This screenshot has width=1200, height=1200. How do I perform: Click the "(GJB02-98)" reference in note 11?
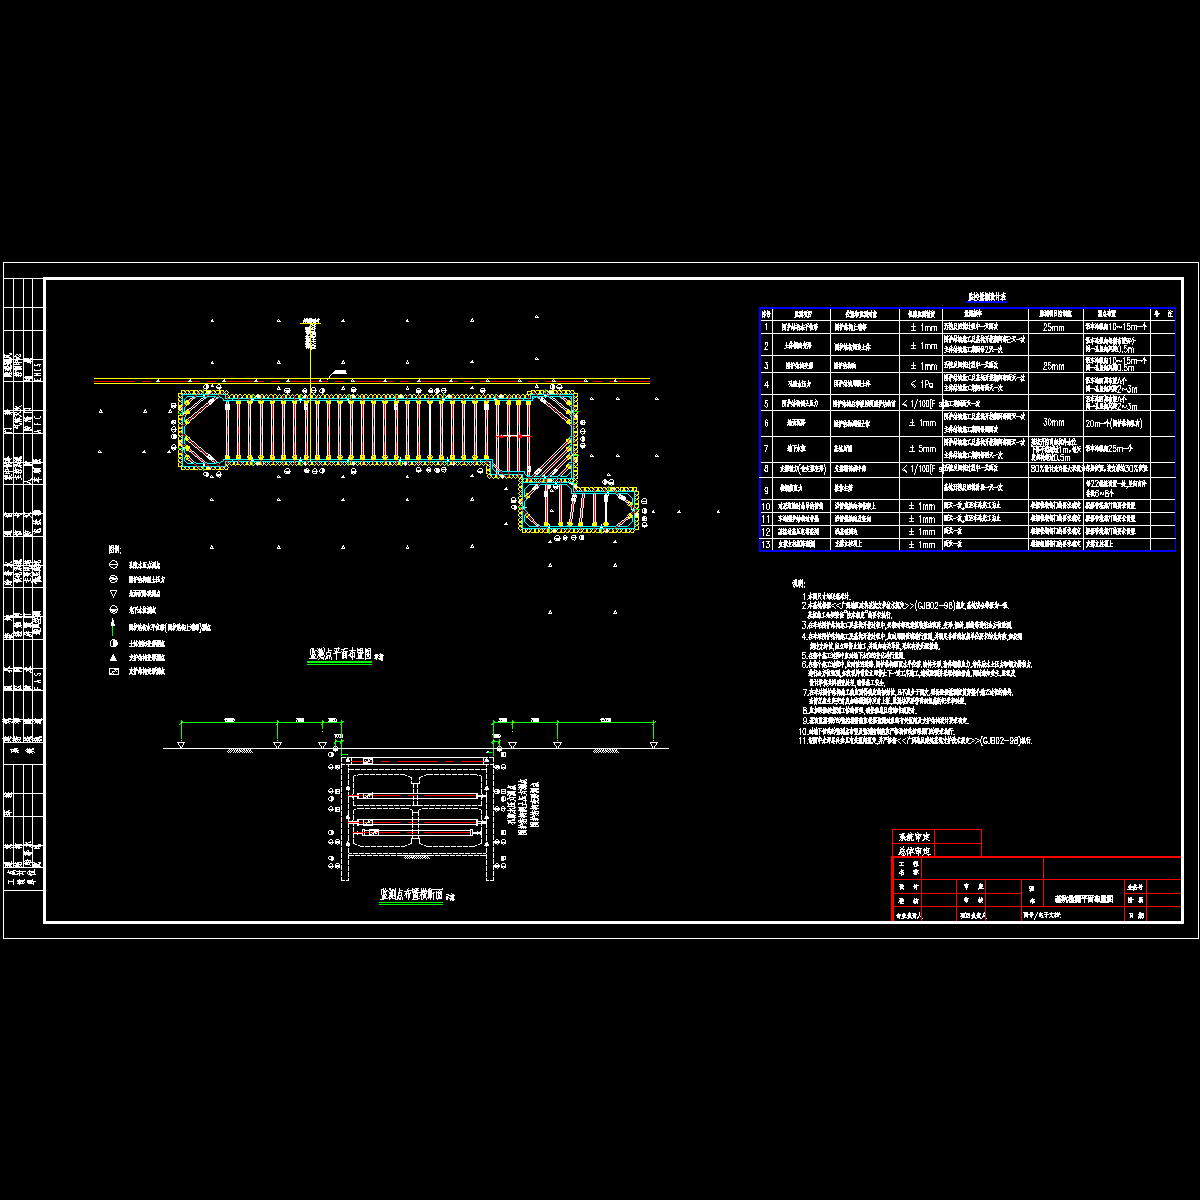1001,741
